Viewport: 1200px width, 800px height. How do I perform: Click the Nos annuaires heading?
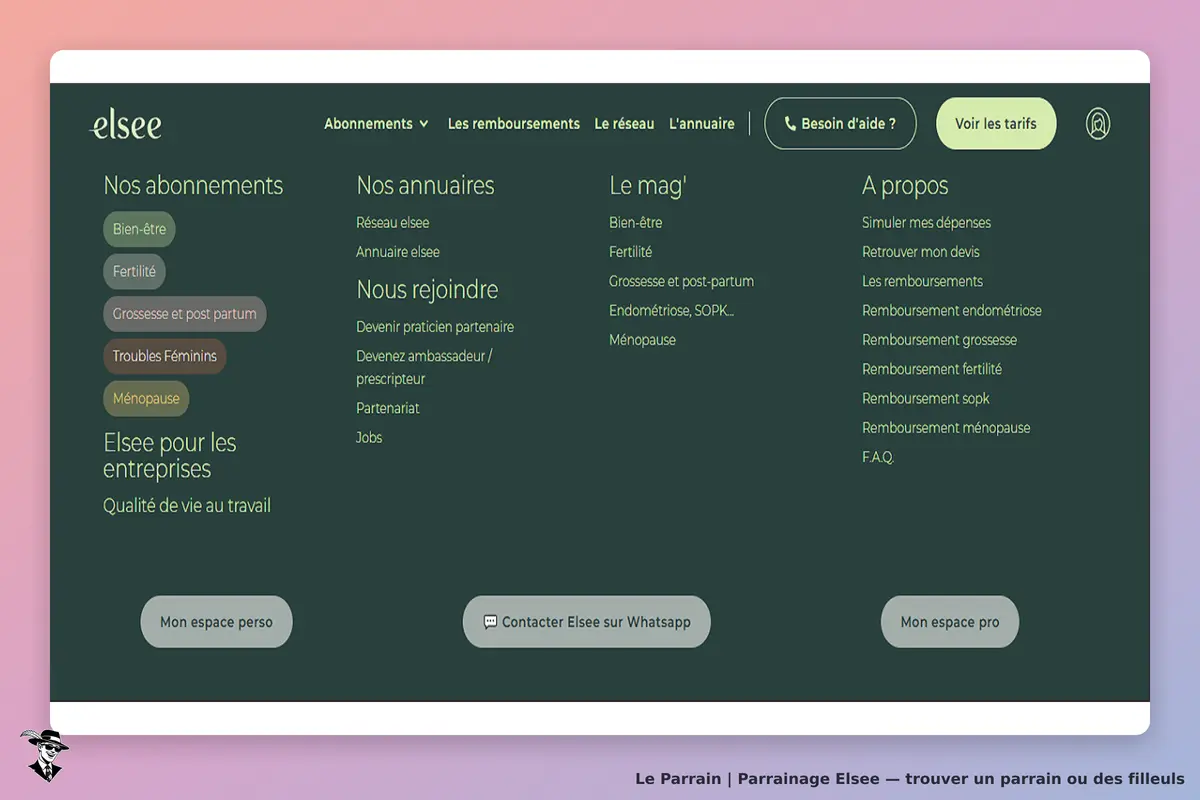425,185
